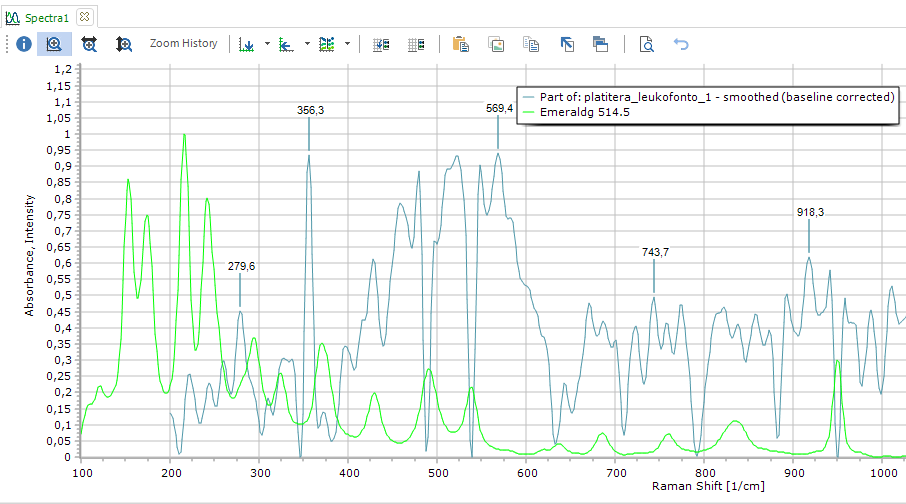Screen dimensions: 906x504
Task: Click the X-axis scaling icon
Action: pos(286,44)
